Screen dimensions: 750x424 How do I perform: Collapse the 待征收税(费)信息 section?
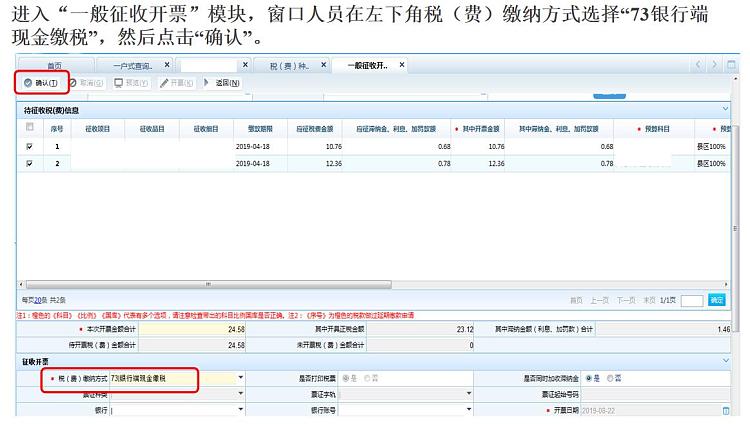725,109
